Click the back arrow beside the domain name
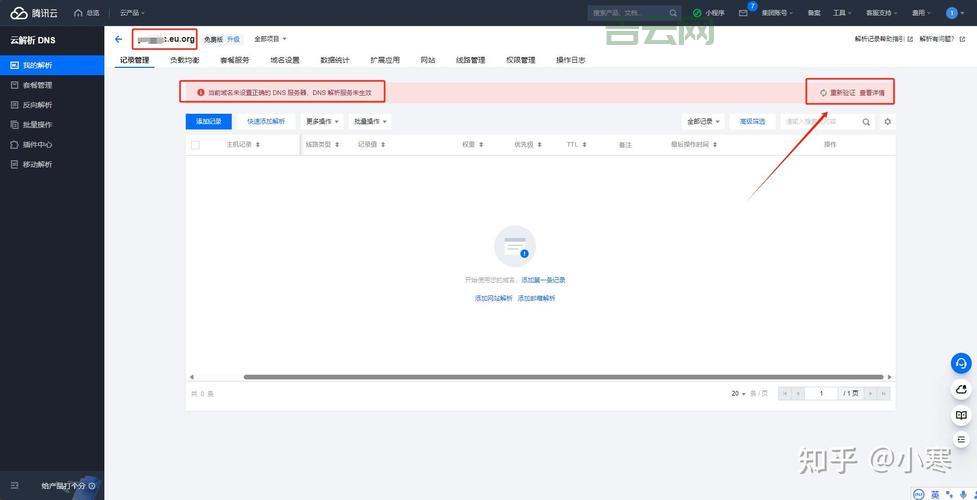This screenshot has height=500, width=977. click(119, 39)
